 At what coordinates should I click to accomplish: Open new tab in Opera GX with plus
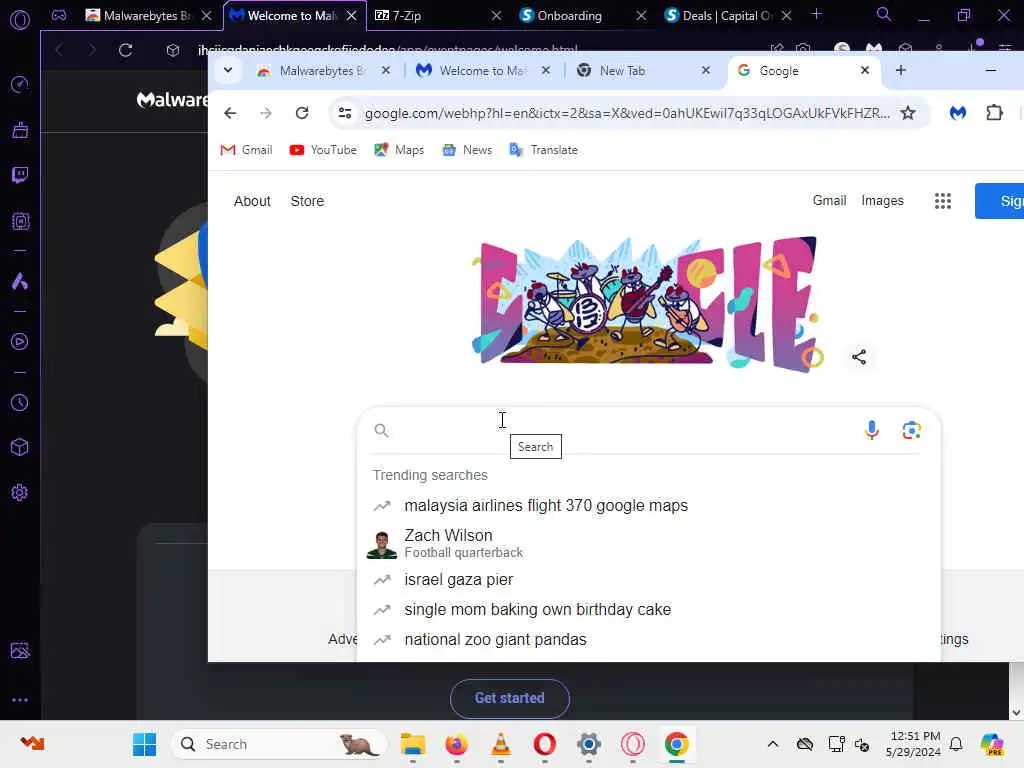point(816,14)
